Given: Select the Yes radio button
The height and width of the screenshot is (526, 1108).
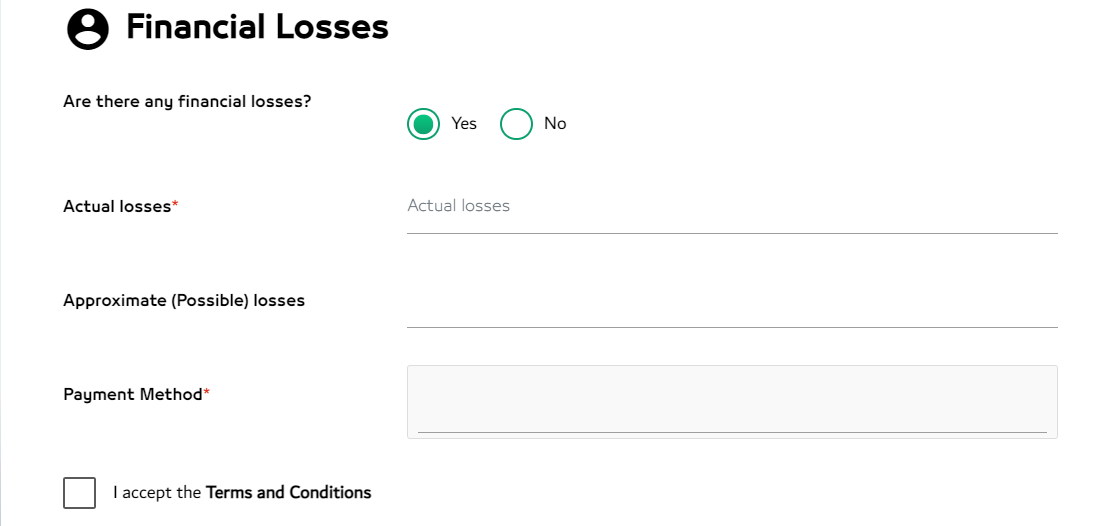Looking at the screenshot, I should [x=423, y=124].
